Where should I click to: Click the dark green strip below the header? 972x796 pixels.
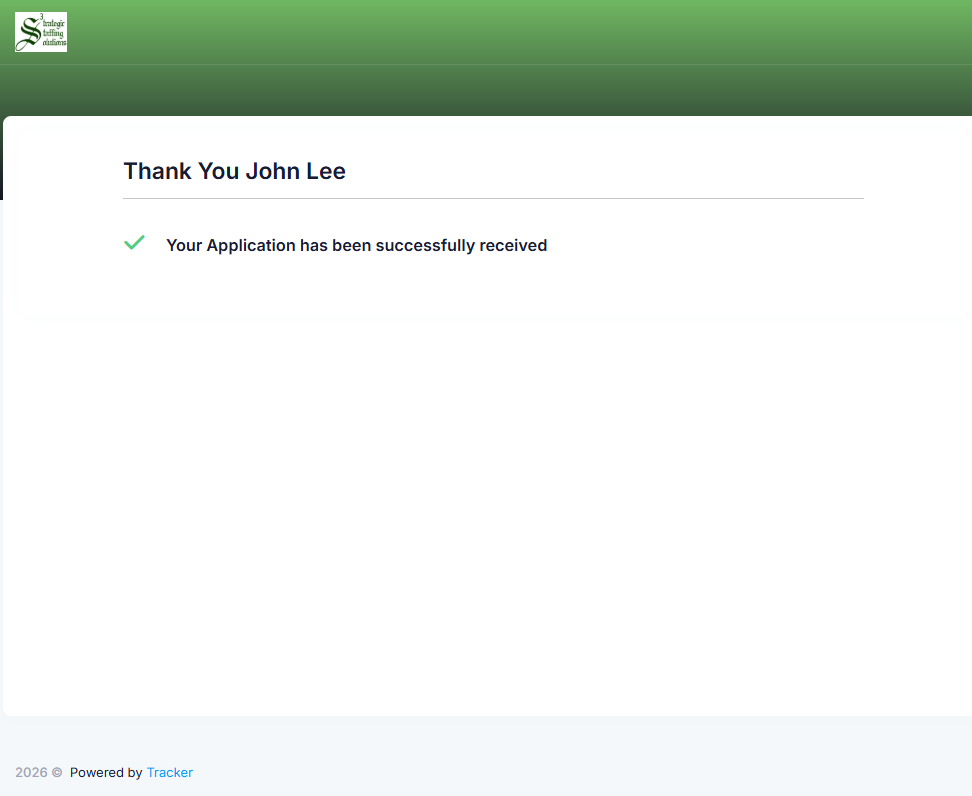(x=500, y=90)
